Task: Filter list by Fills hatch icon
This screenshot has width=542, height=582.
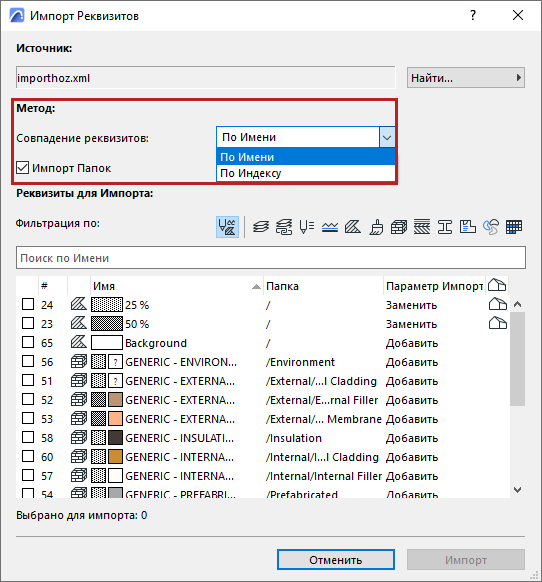Action: pos(353,226)
